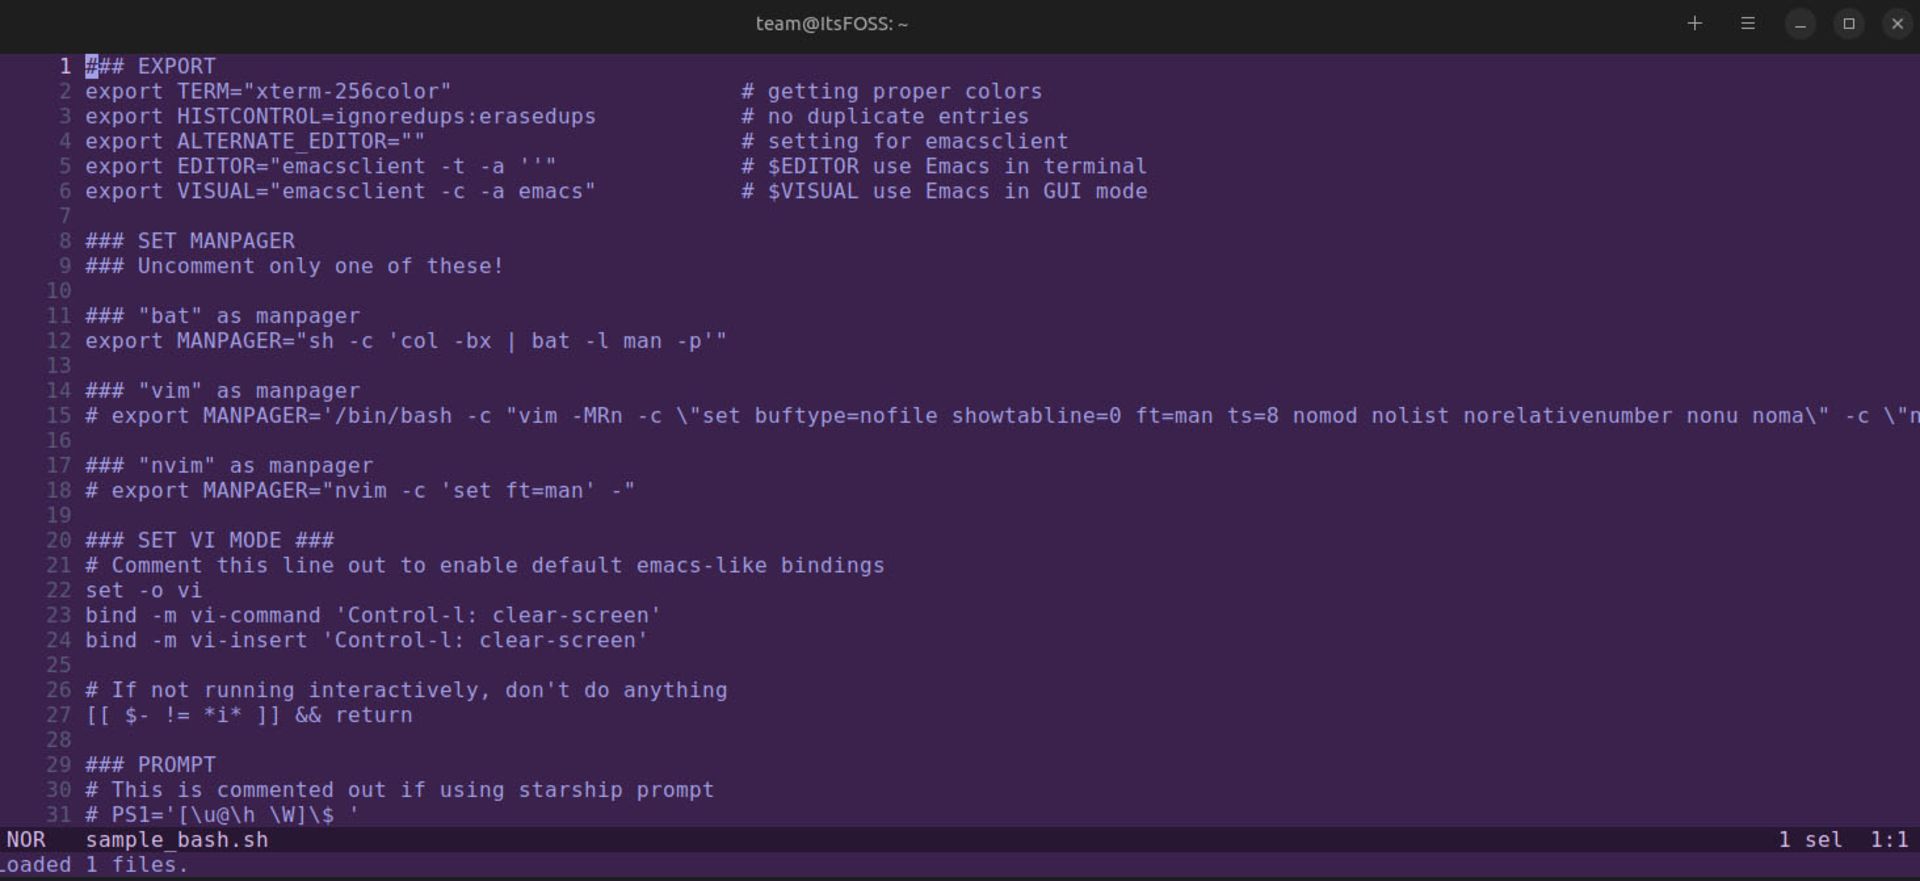The width and height of the screenshot is (1920, 881).
Task: Click the 'export TERM="xterm-256color"' line
Action: (267, 91)
